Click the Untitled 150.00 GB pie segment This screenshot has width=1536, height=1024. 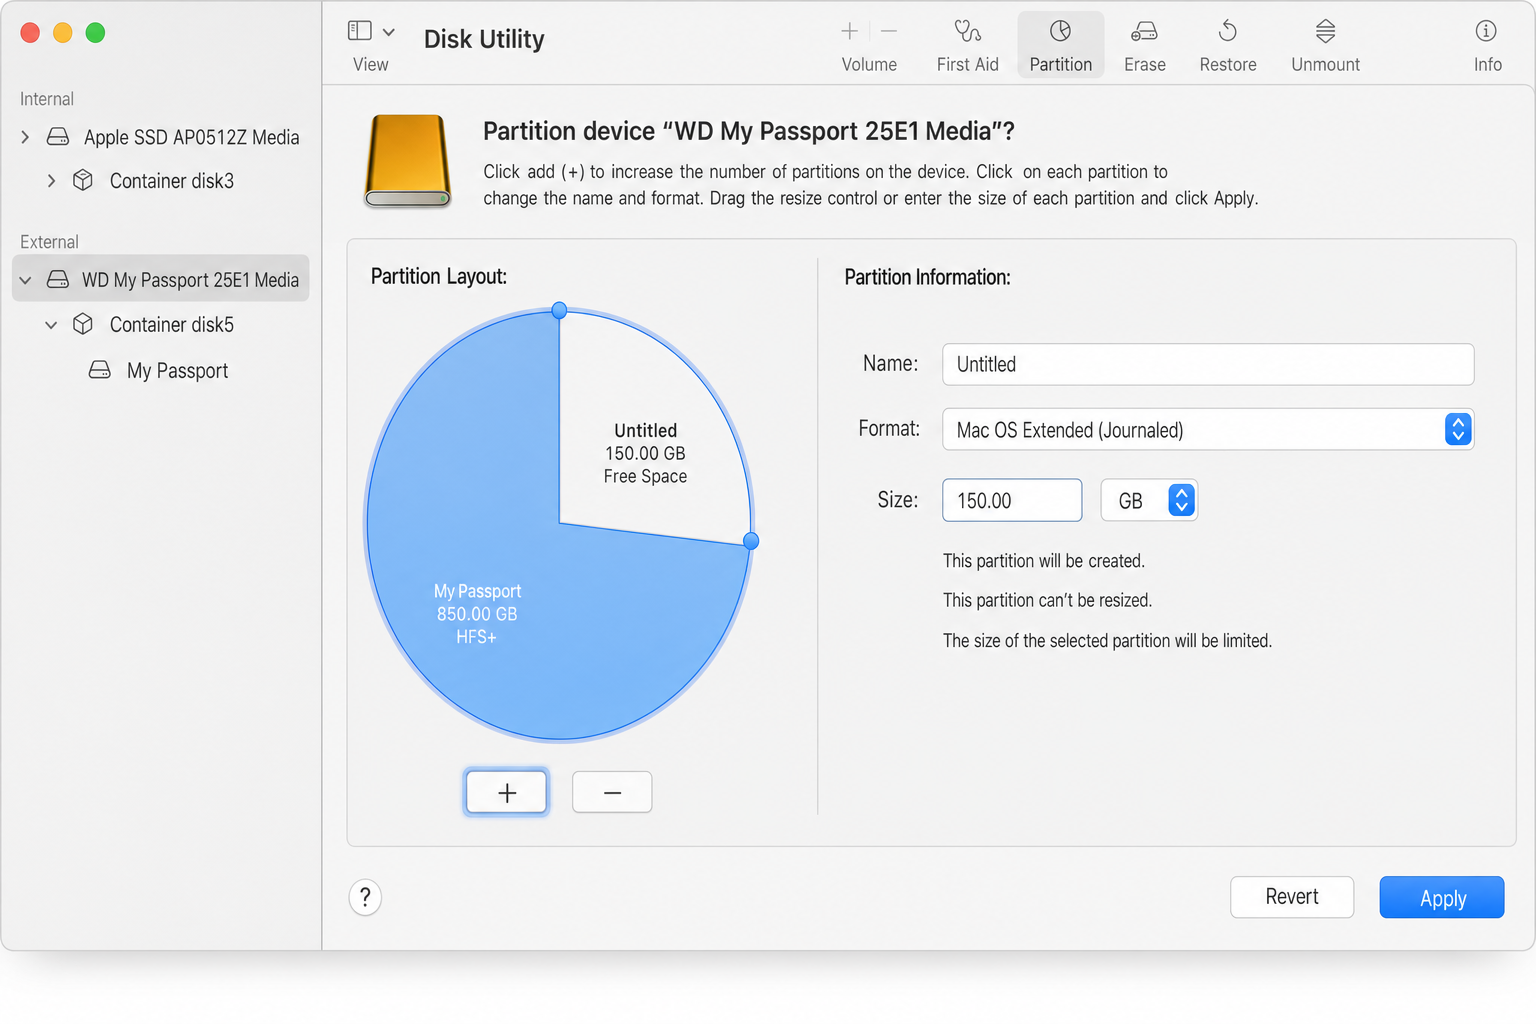click(x=645, y=453)
